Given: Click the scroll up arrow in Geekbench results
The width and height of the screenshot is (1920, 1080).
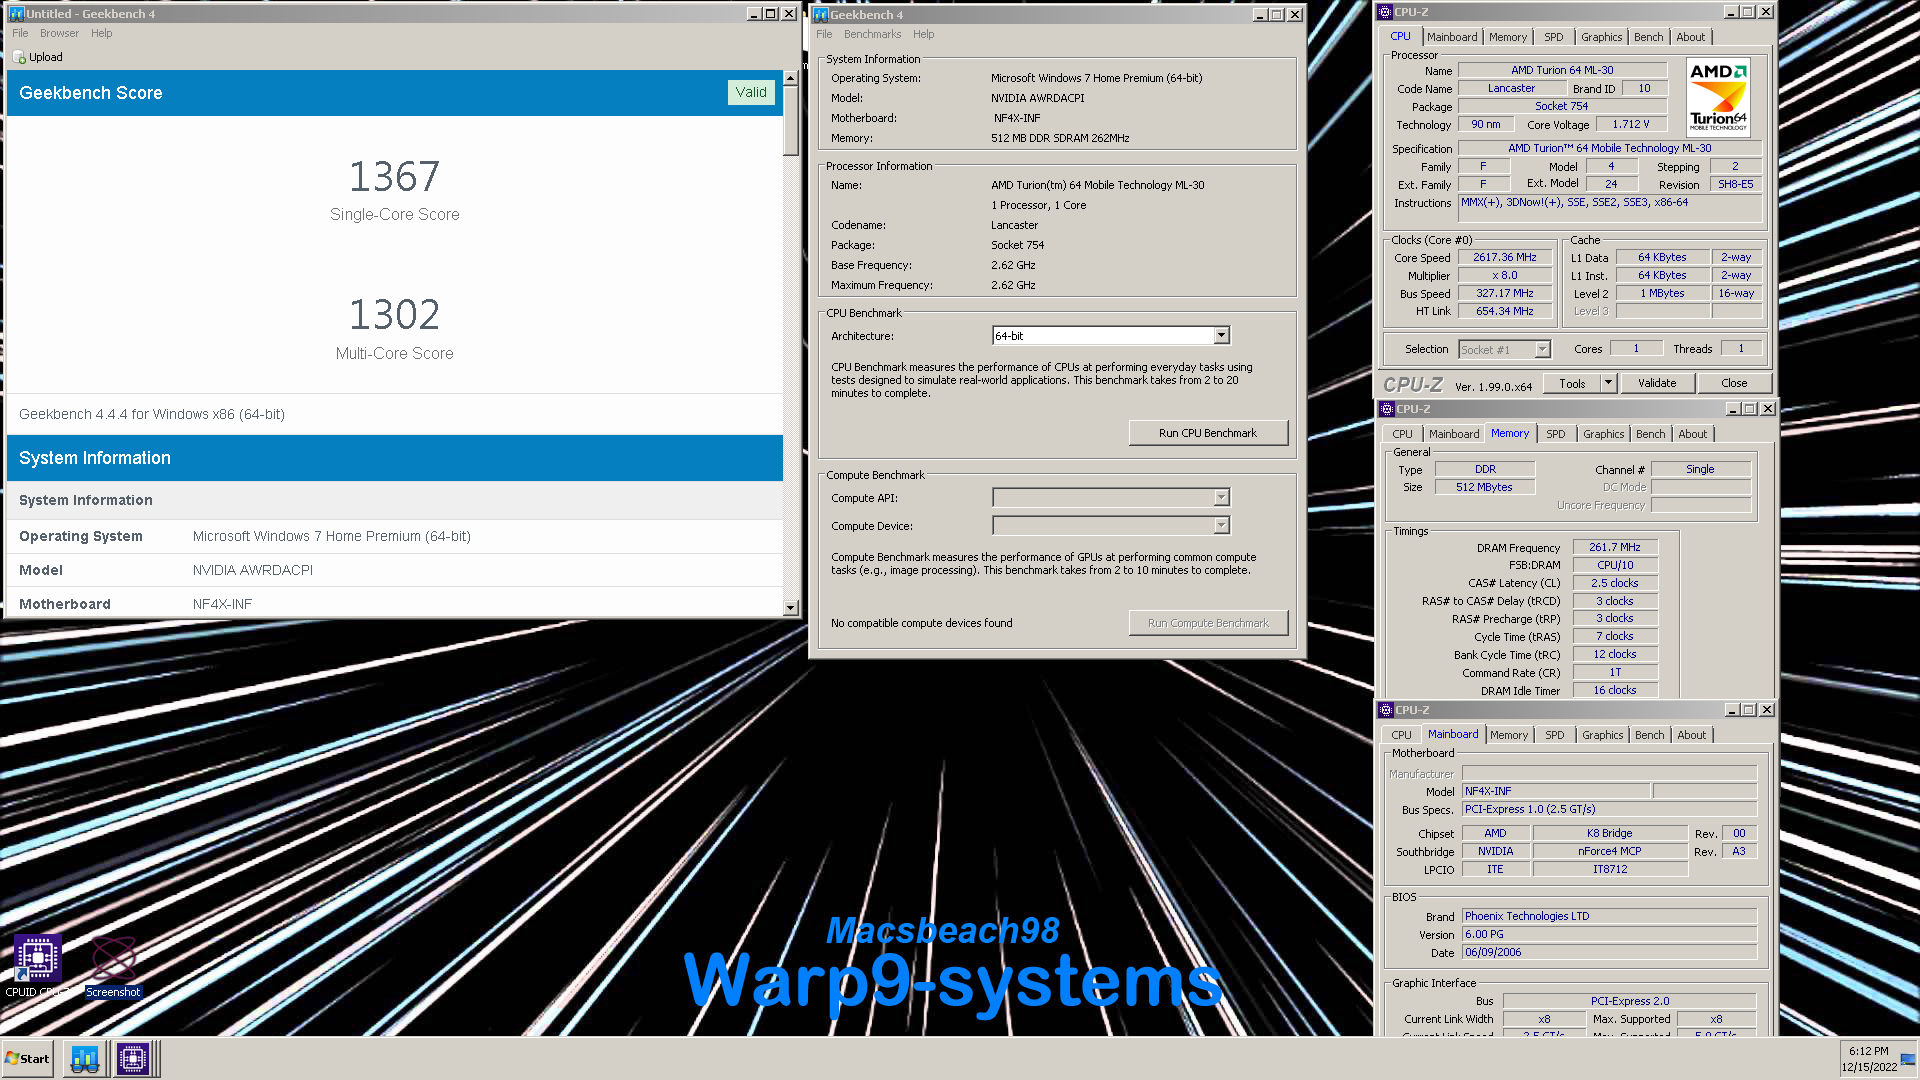Looking at the screenshot, I should click(790, 77).
